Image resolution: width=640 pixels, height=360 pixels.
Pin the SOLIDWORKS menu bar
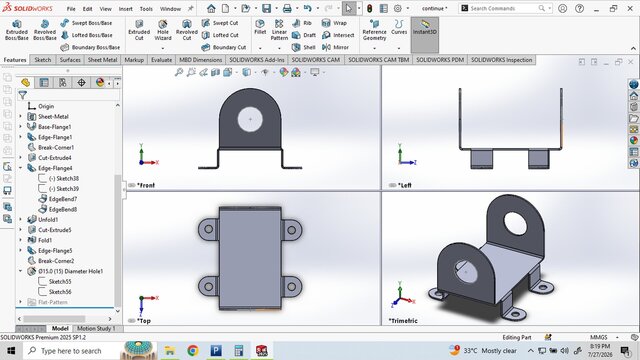(191, 9)
